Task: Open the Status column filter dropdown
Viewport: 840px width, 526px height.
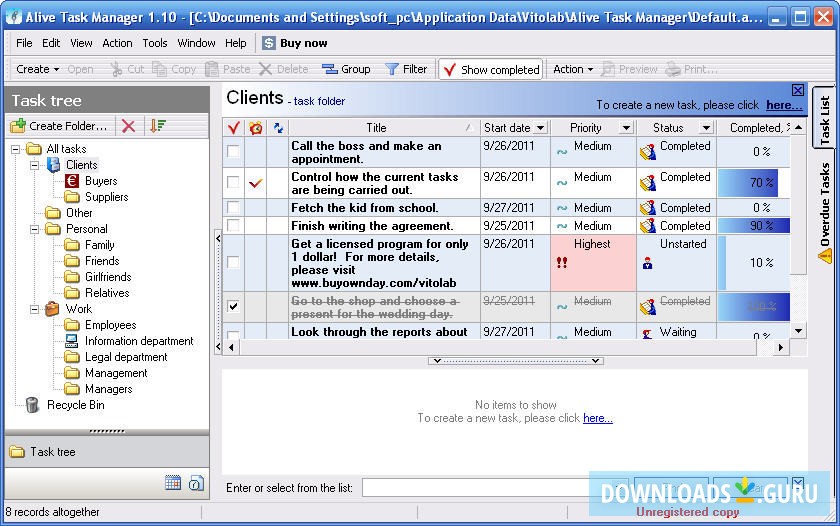Action: point(706,128)
